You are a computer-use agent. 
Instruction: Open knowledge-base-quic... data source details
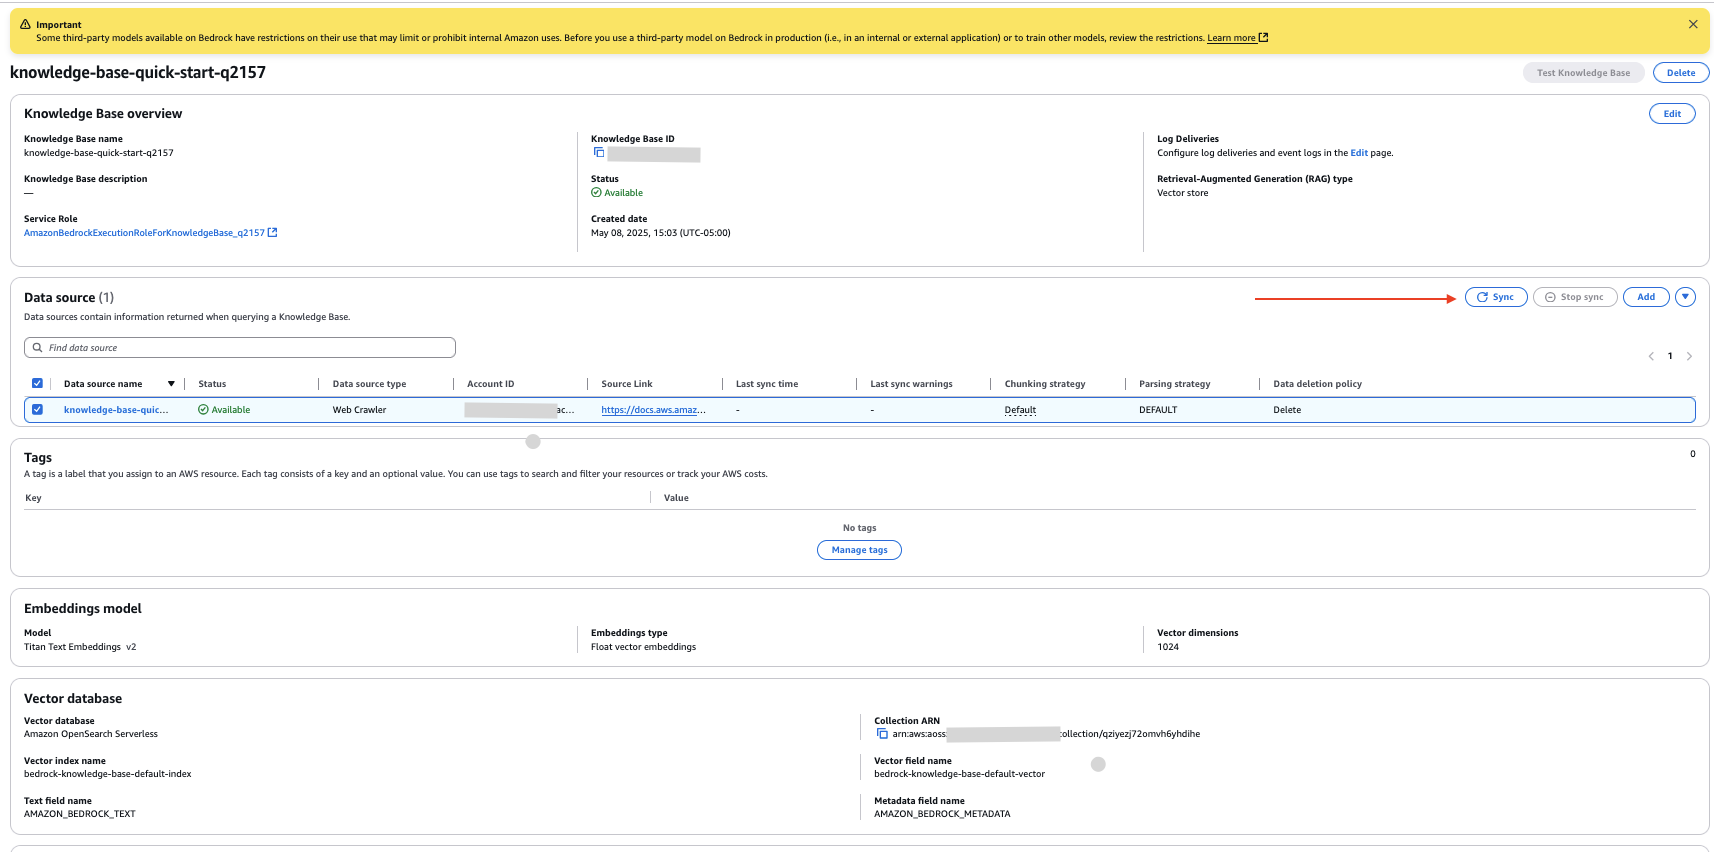116,410
